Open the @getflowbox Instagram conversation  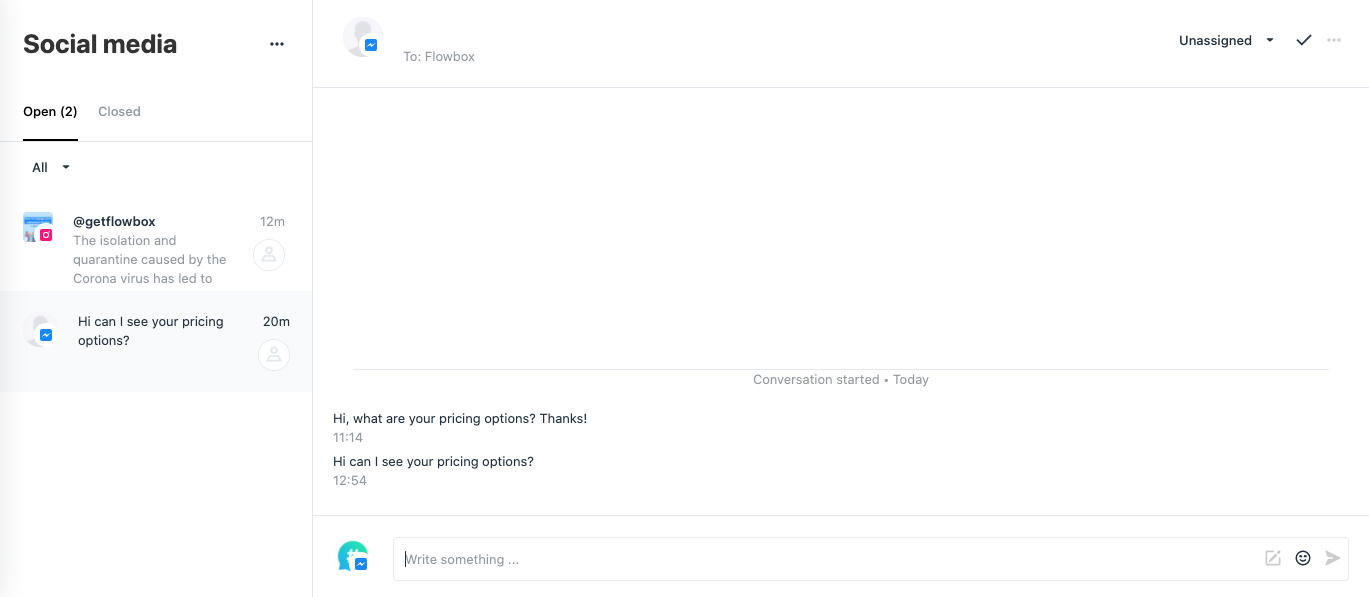(x=150, y=250)
